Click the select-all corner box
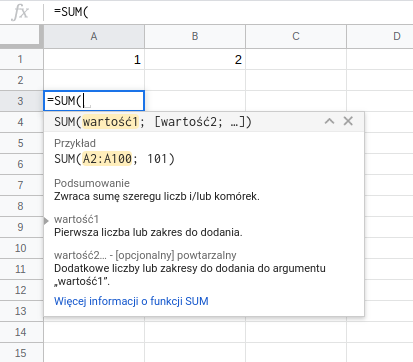 click(21, 36)
